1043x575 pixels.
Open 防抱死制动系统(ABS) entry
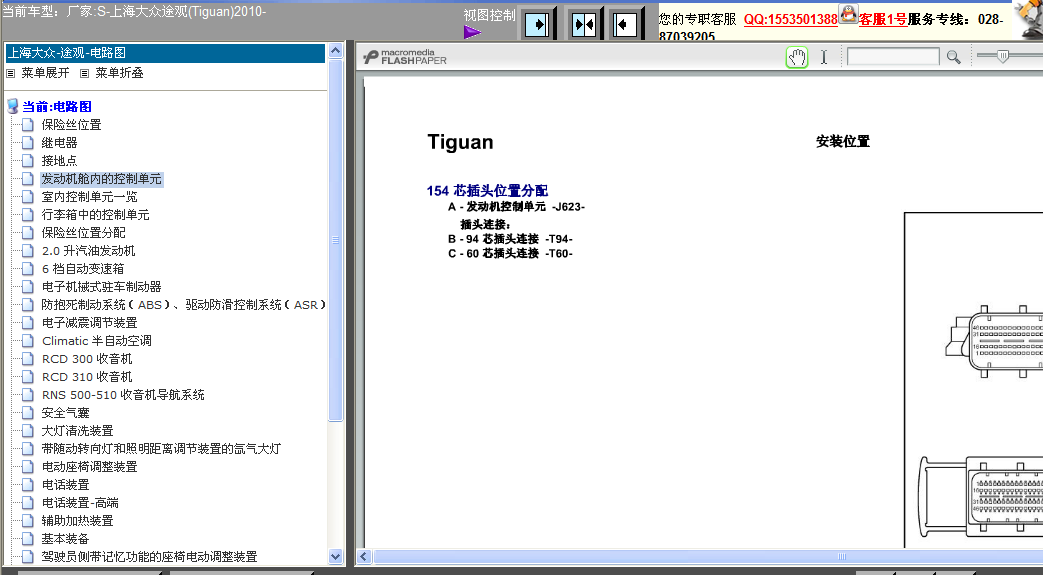tap(184, 304)
